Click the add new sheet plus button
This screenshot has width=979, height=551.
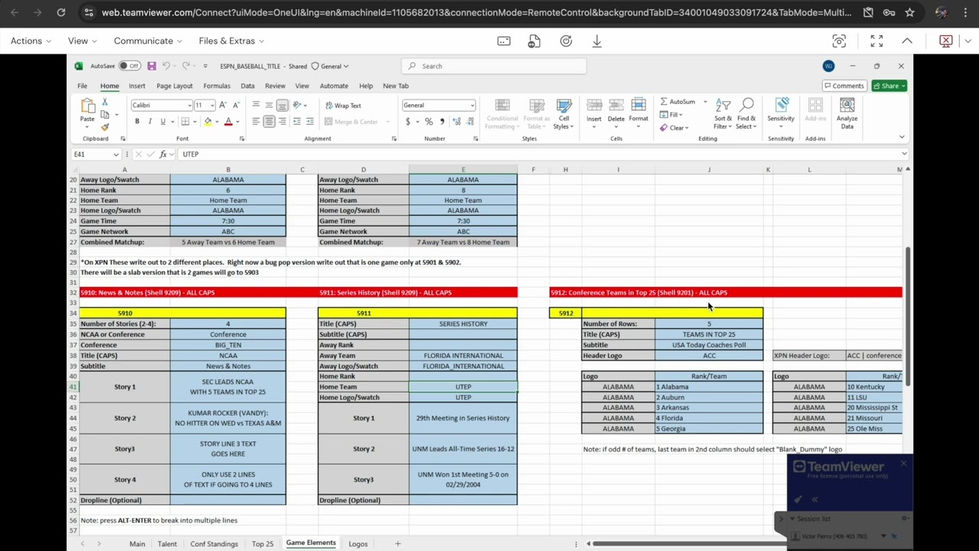[x=398, y=544]
